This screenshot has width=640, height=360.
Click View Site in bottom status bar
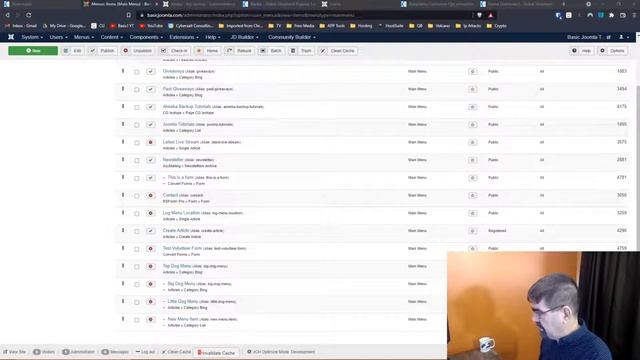15,352
